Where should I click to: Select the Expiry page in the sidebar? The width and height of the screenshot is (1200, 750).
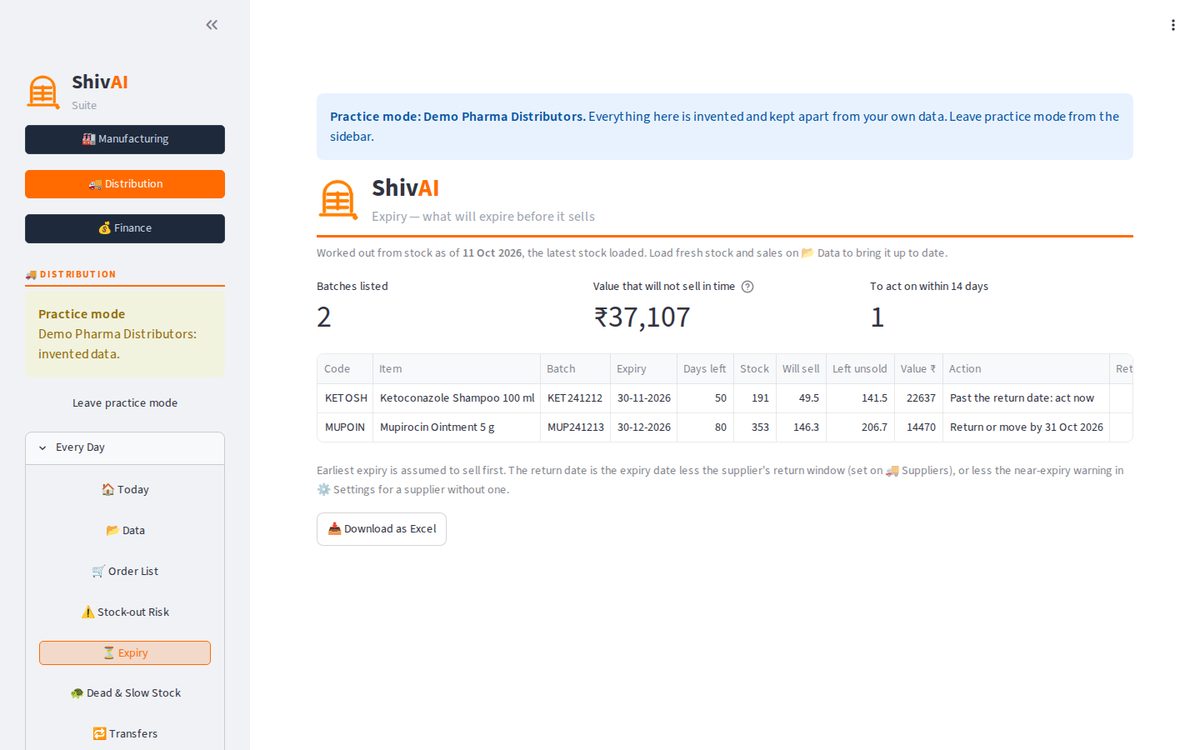click(125, 653)
